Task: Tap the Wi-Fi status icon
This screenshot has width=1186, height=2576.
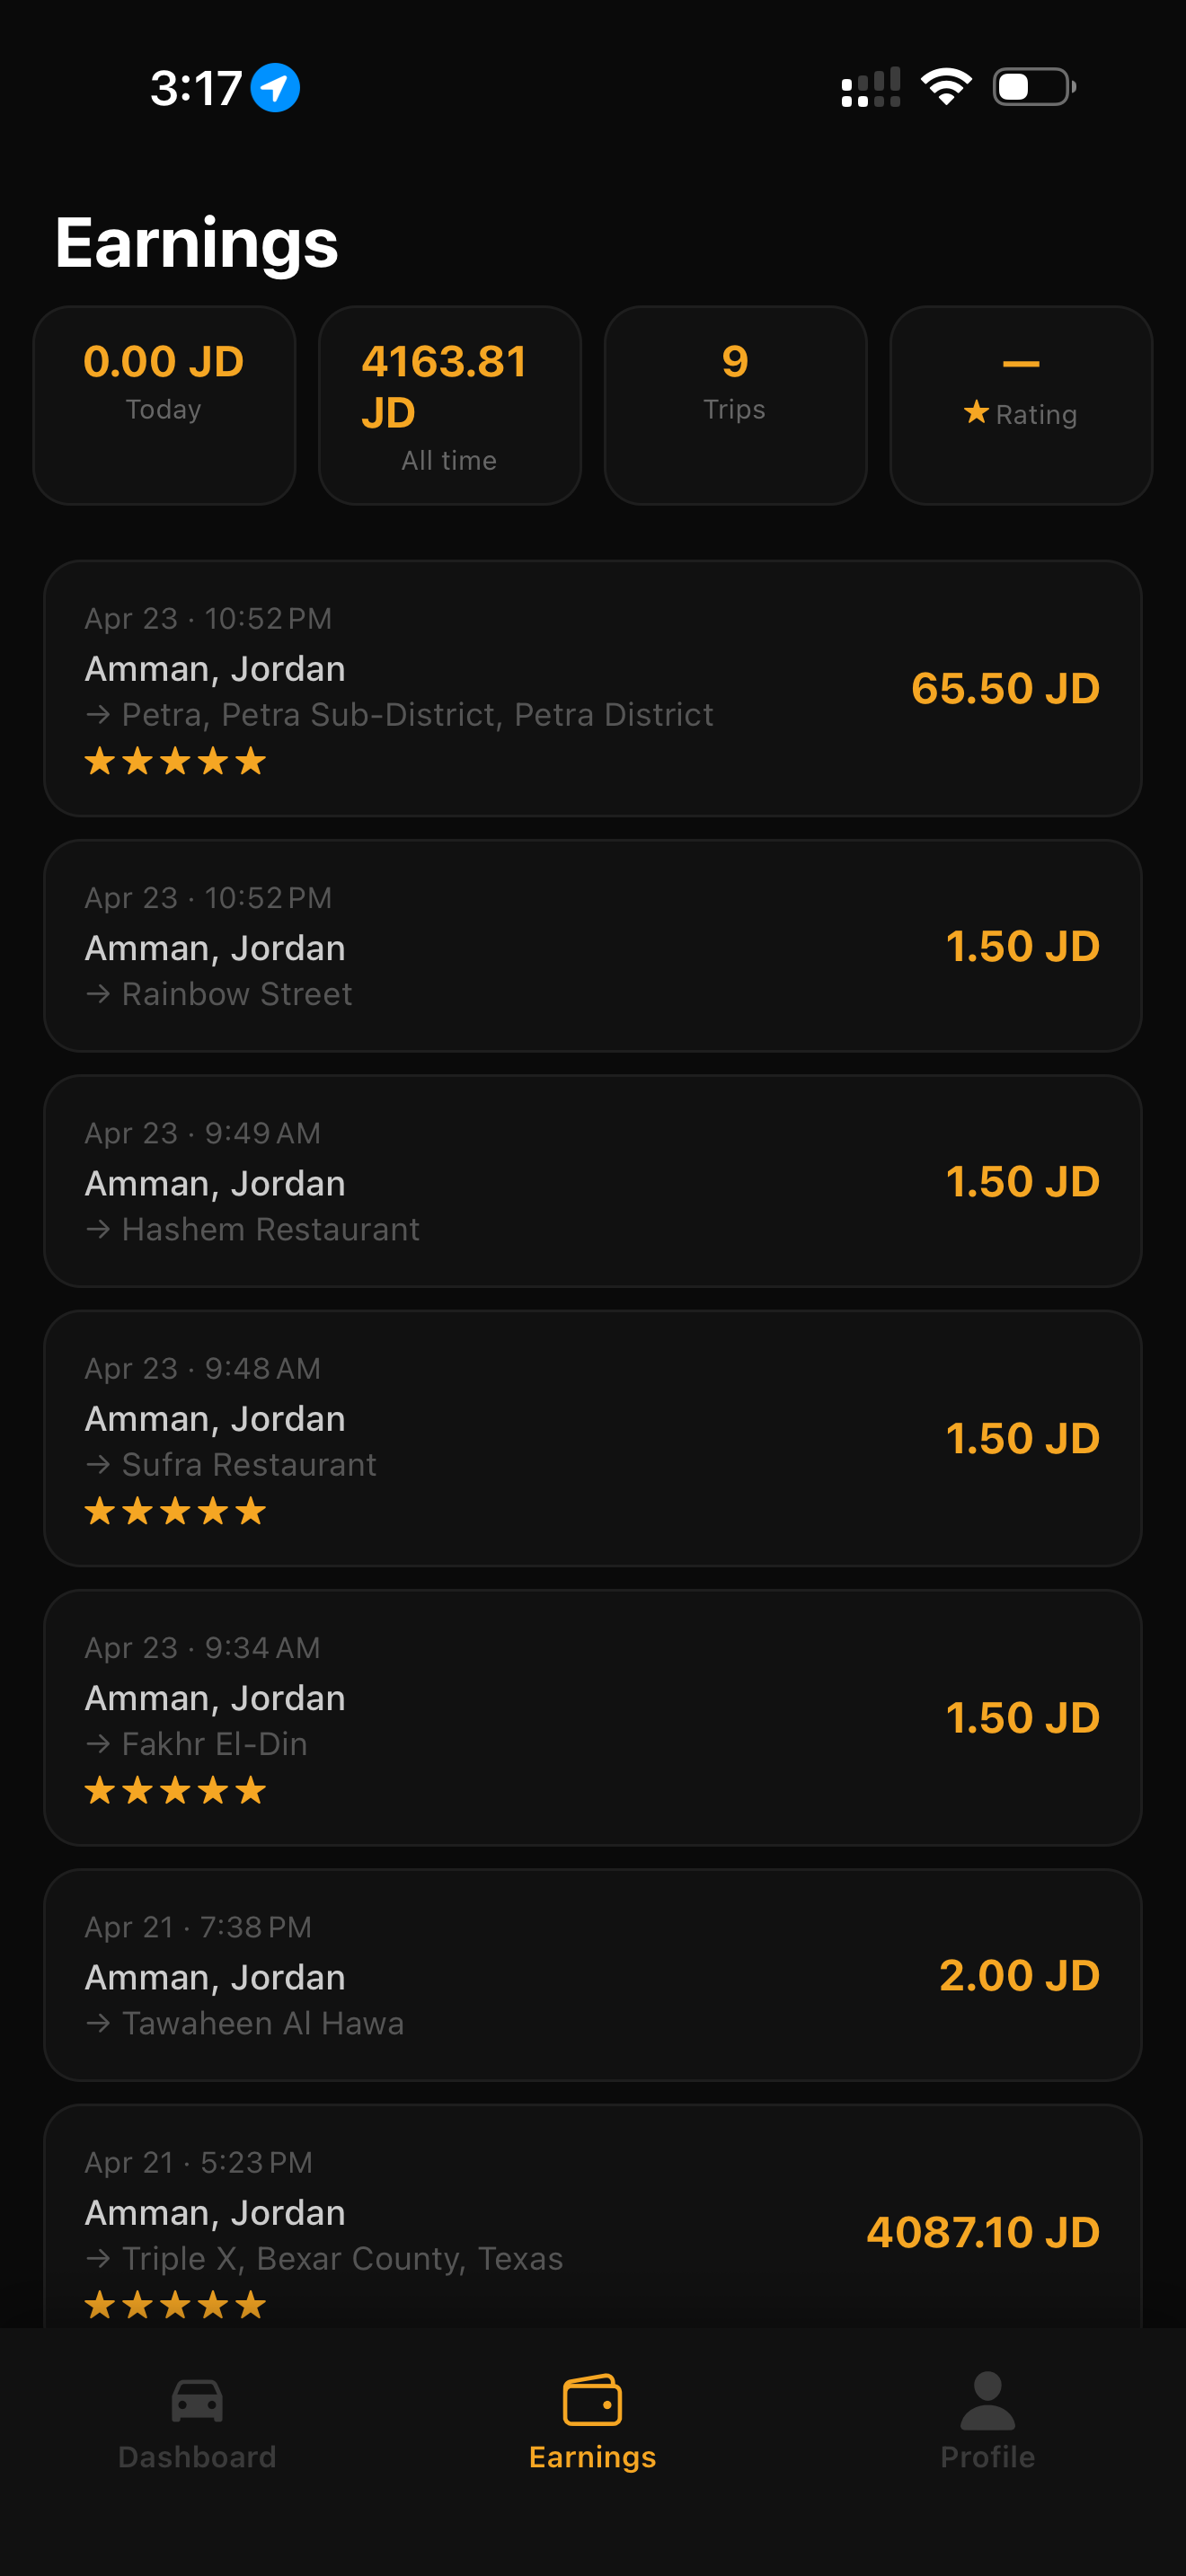Action: (946, 87)
